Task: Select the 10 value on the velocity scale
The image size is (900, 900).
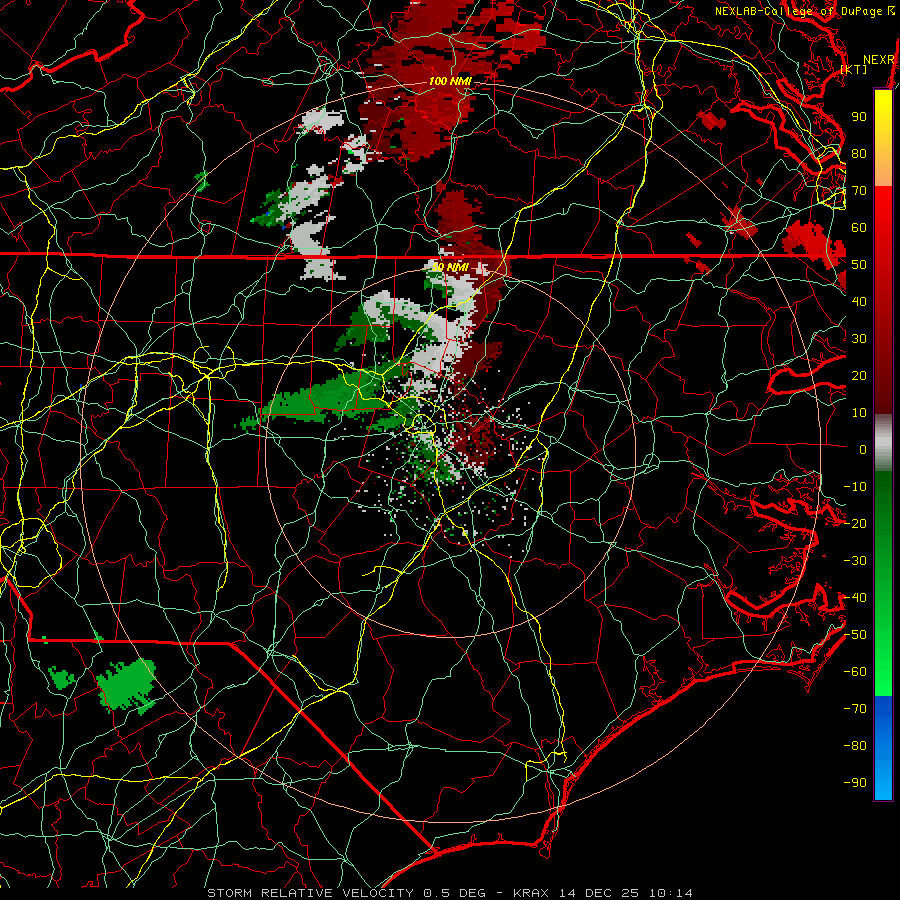Action: 859,413
